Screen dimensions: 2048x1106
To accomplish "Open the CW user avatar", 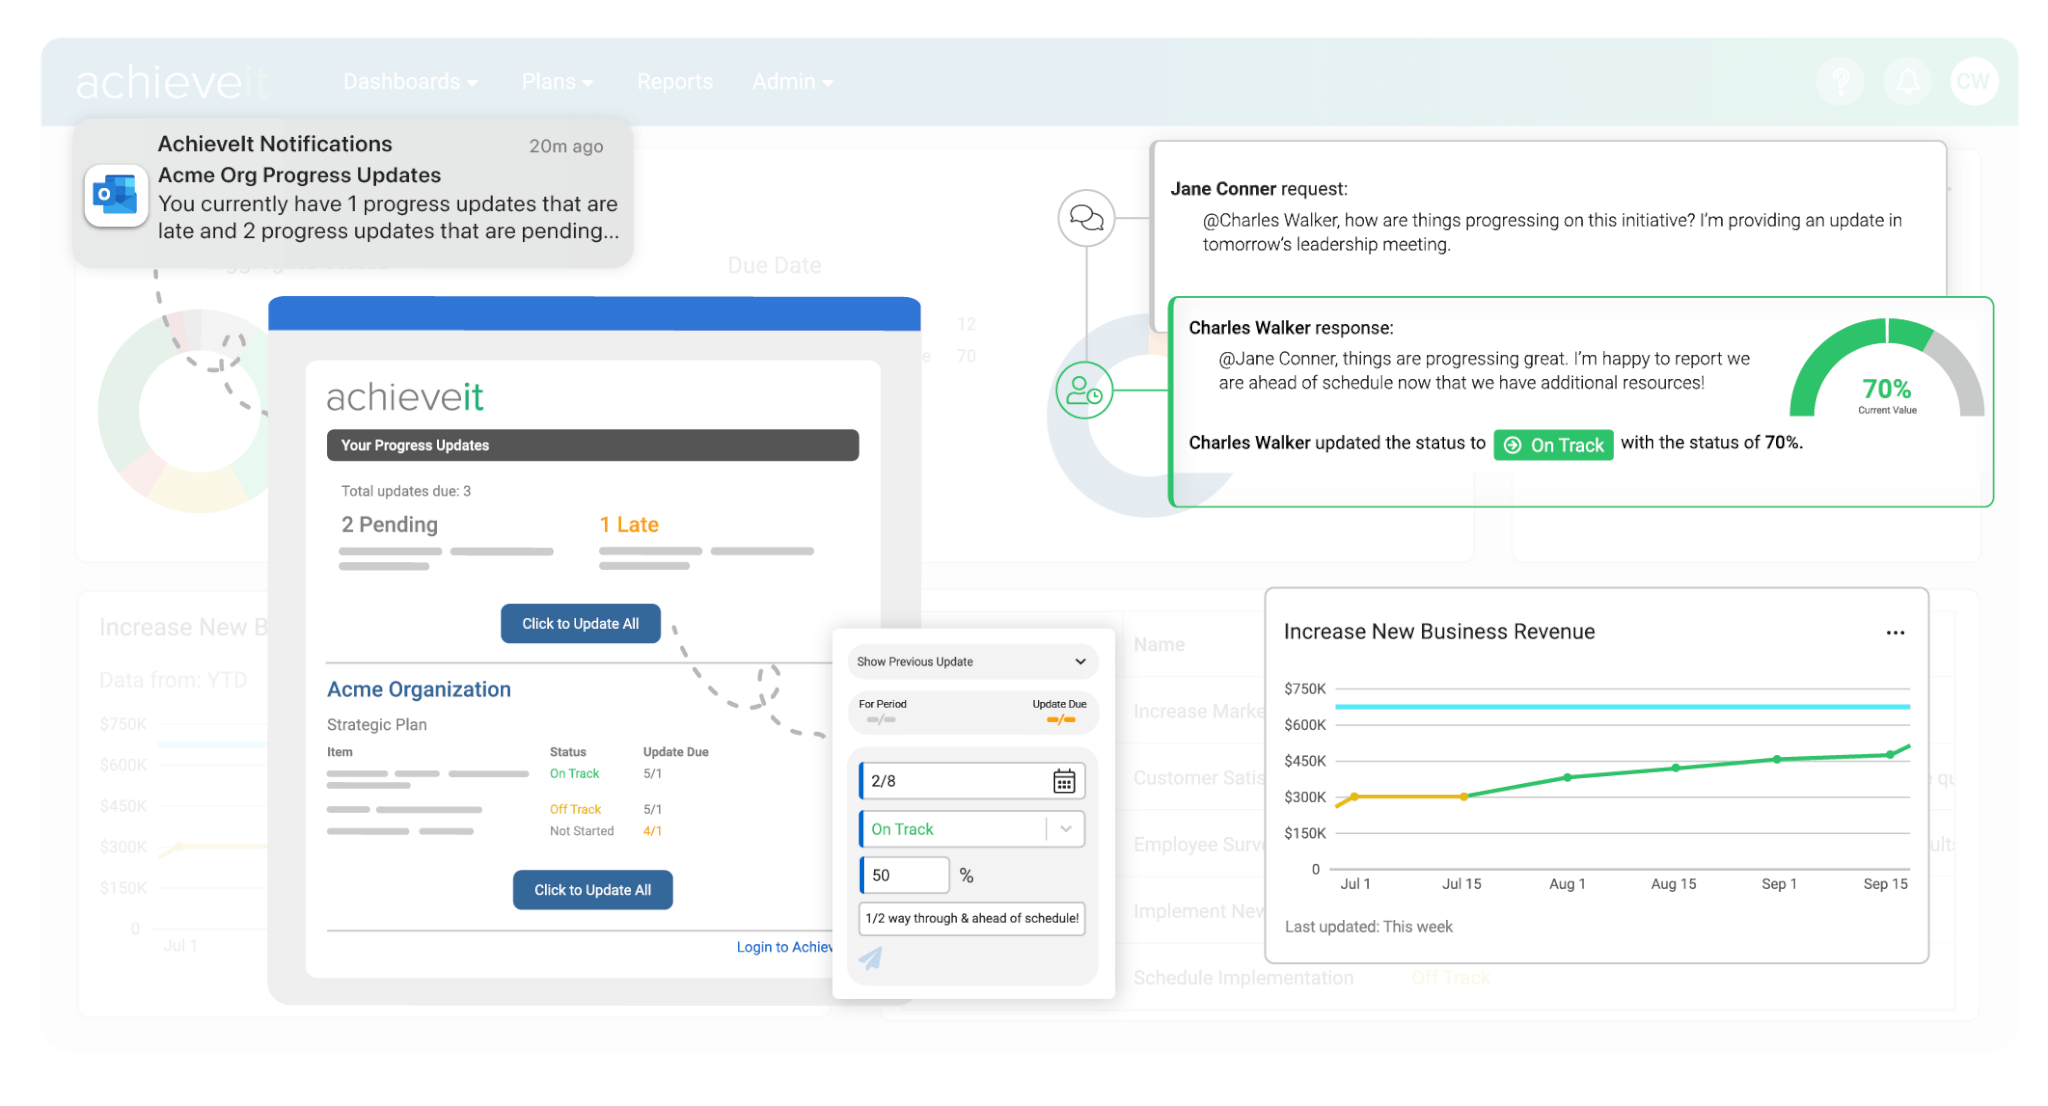I will tap(1974, 81).
